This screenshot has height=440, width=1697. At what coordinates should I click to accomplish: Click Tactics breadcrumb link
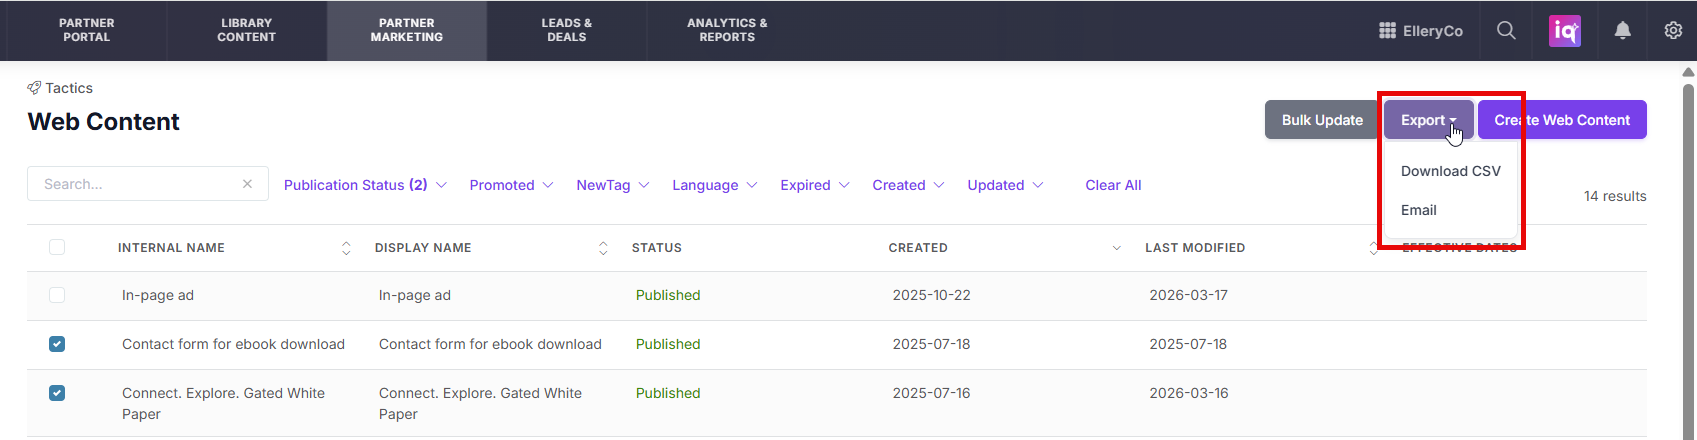(69, 88)
